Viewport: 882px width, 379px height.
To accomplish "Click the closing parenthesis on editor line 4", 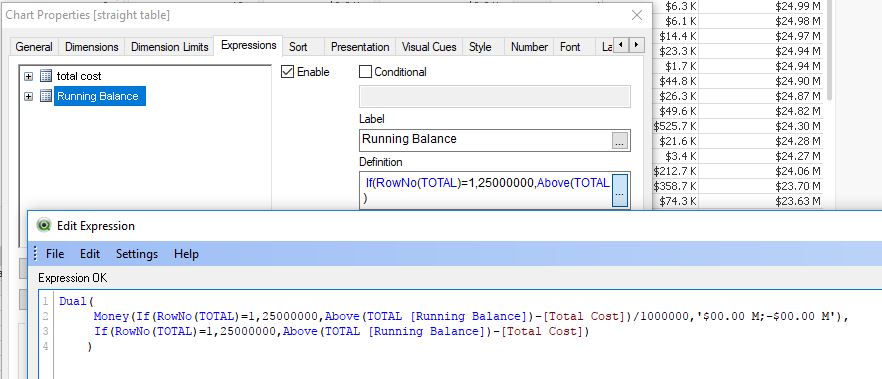I will (x=90, y=346).
